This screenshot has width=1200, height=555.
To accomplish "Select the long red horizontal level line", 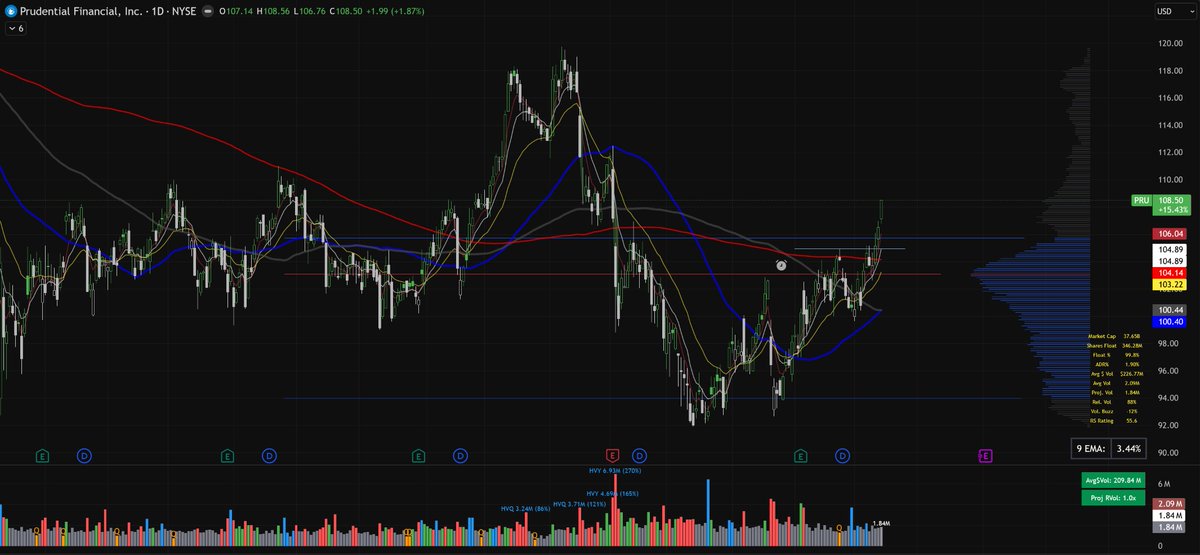I will tap(612, 274).
